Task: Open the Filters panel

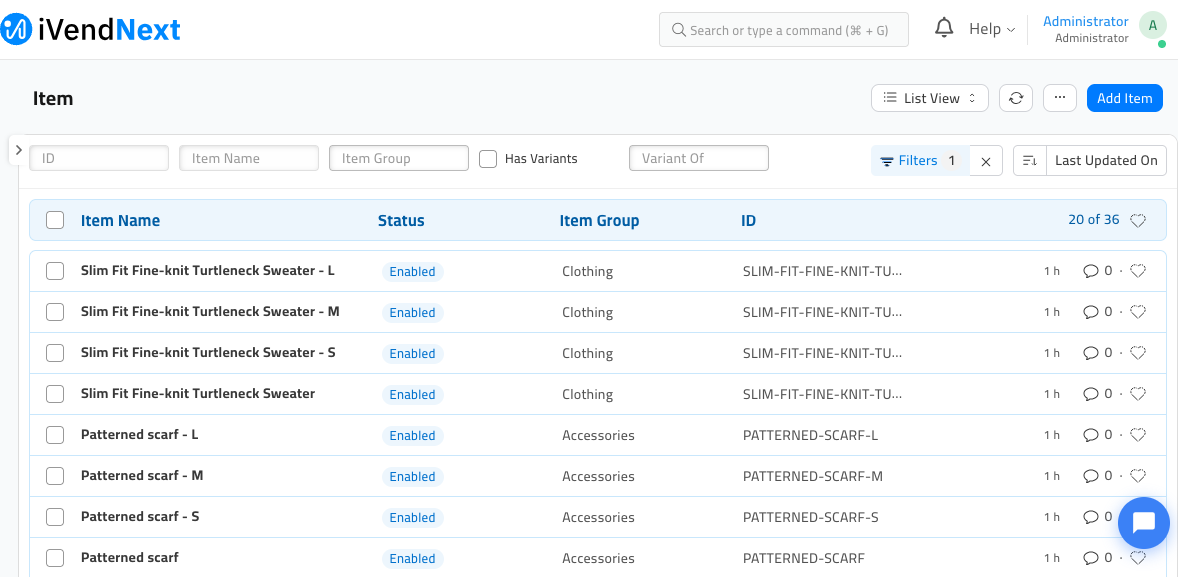Action: click(920, 161)
